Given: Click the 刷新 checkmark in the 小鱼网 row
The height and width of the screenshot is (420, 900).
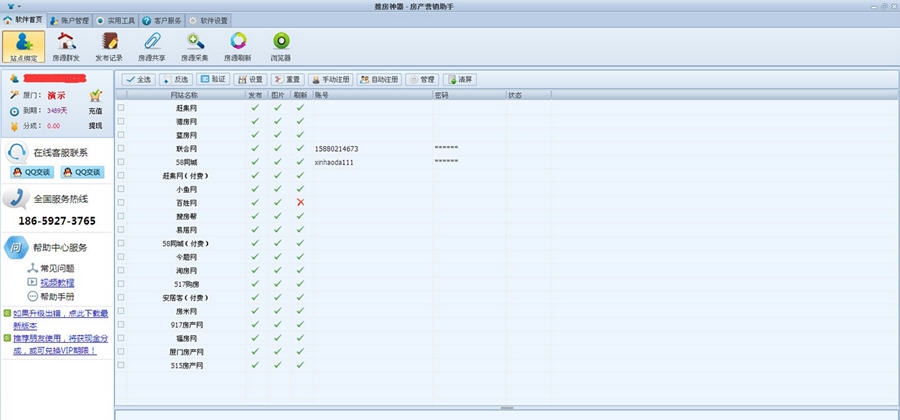Looking at the screenshot, I should (300, 189).
